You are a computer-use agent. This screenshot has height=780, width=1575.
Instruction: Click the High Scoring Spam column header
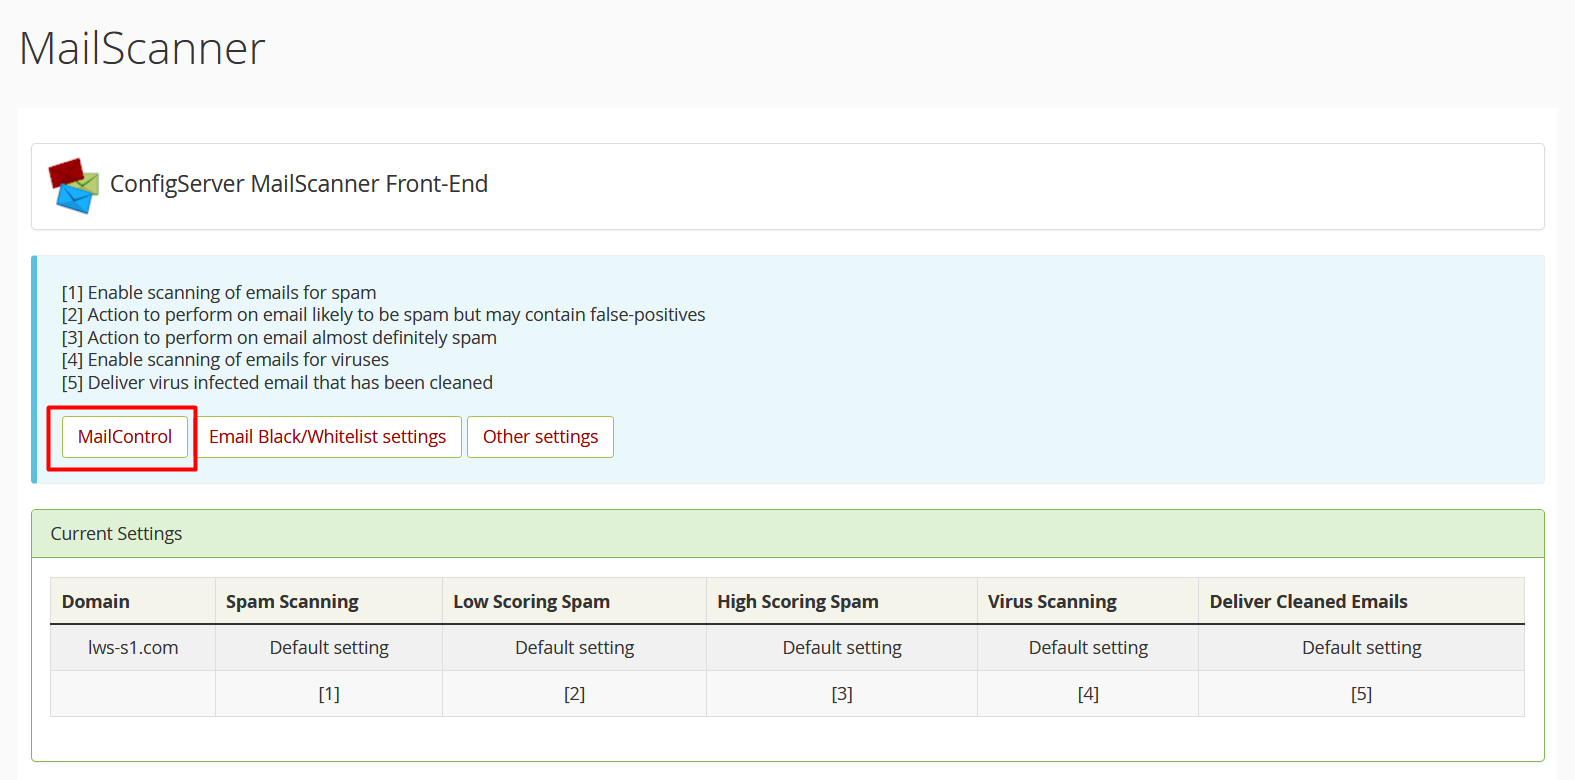coord(797,601)
